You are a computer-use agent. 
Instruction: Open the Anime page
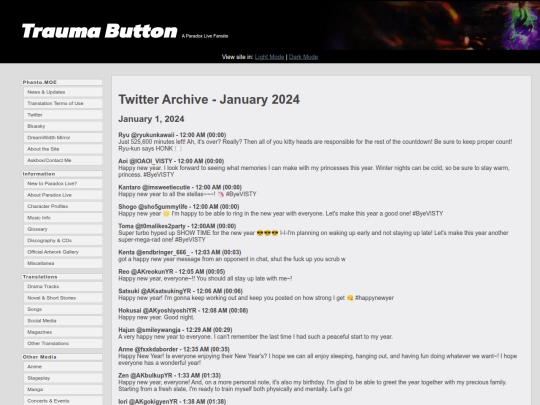click(x=63, y=367)
